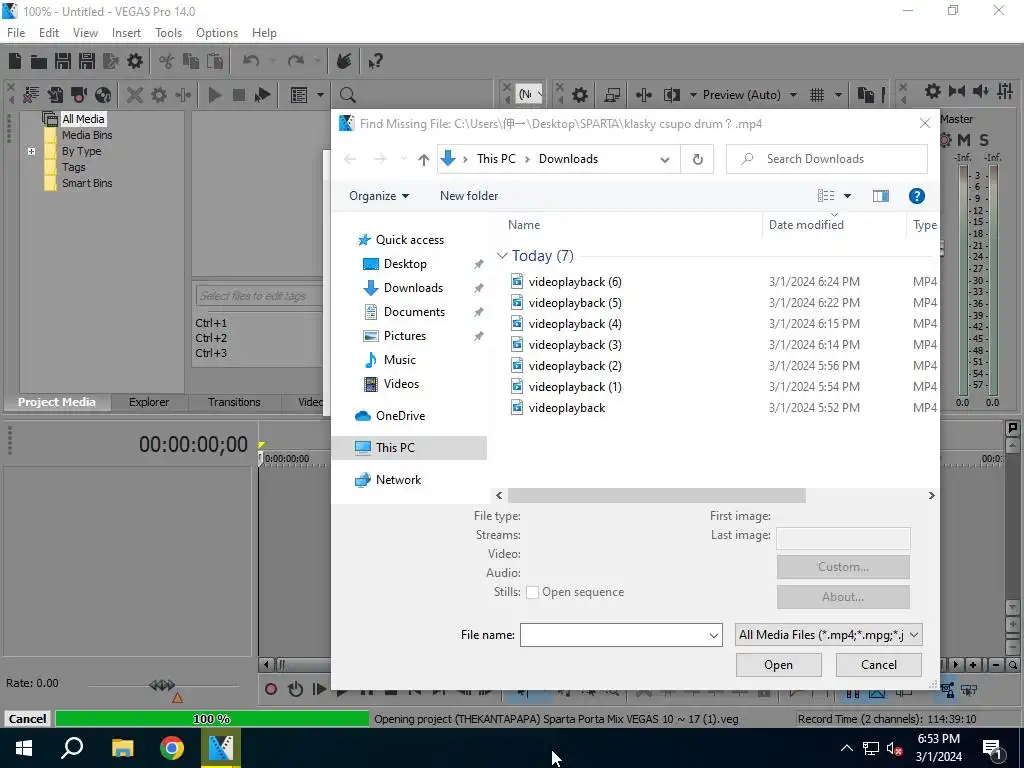Click the Stop Preview square in Project Media
Image resolution: width=1024 pixels, height=768 pixels.
point(239,95)
